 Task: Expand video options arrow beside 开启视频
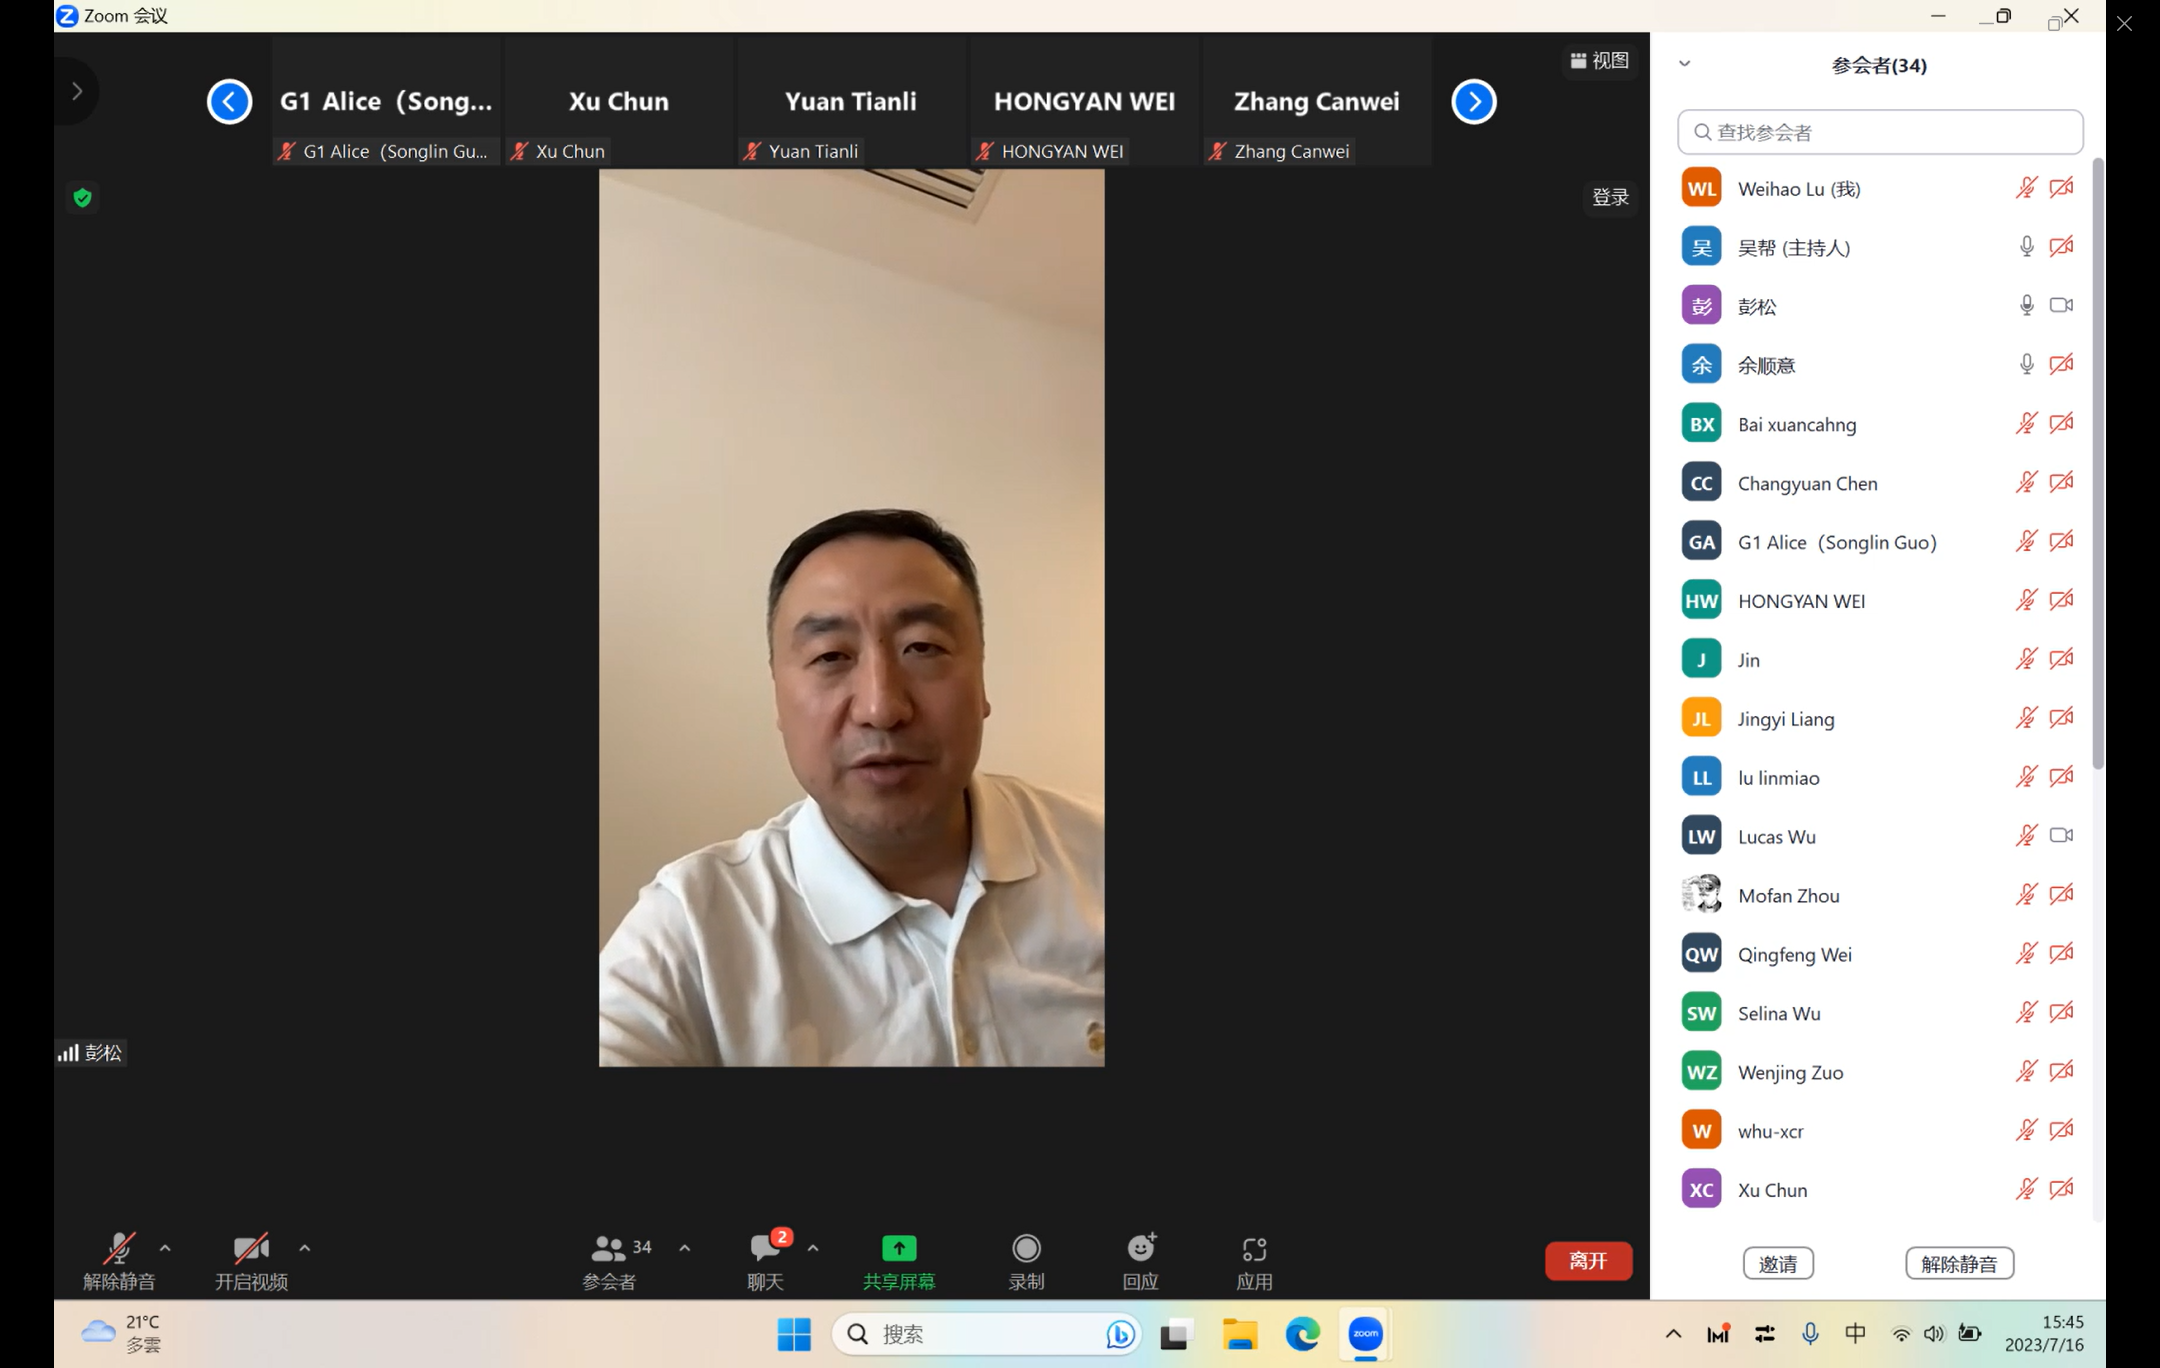(305, 1248)
